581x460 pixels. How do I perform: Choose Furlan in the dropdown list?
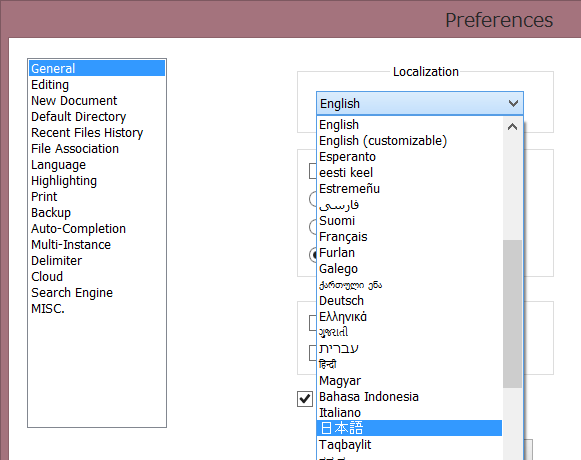point(410,252)
